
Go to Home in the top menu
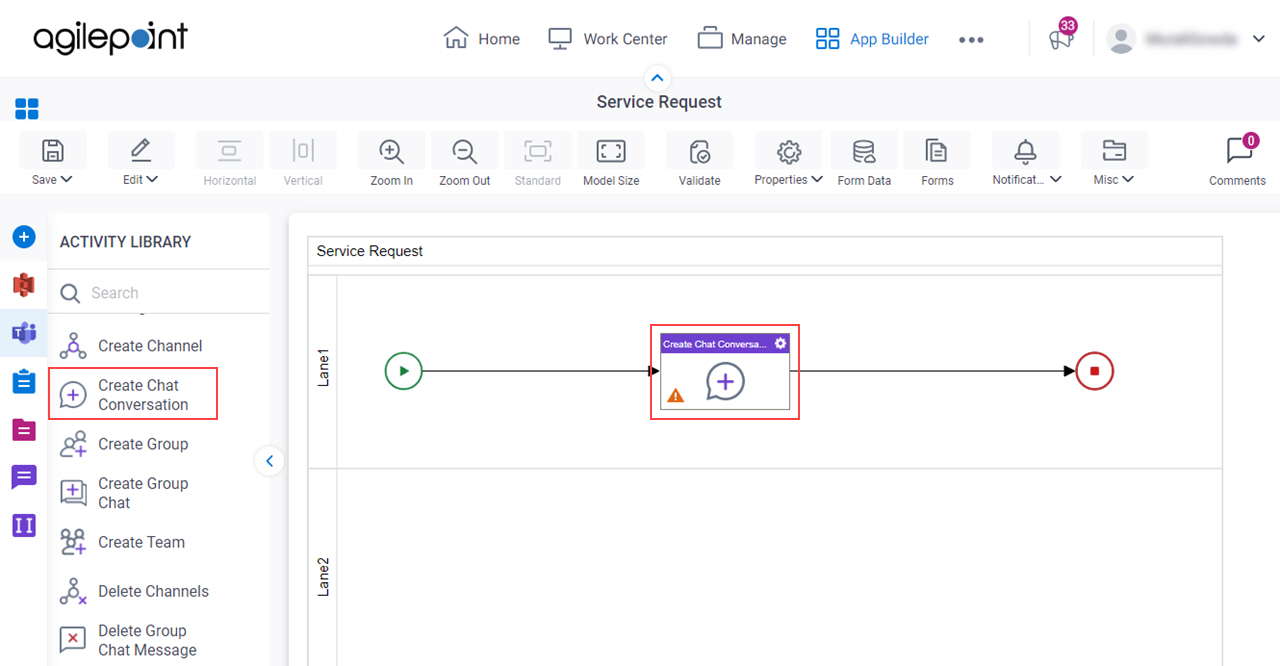(x=482, y=39)
